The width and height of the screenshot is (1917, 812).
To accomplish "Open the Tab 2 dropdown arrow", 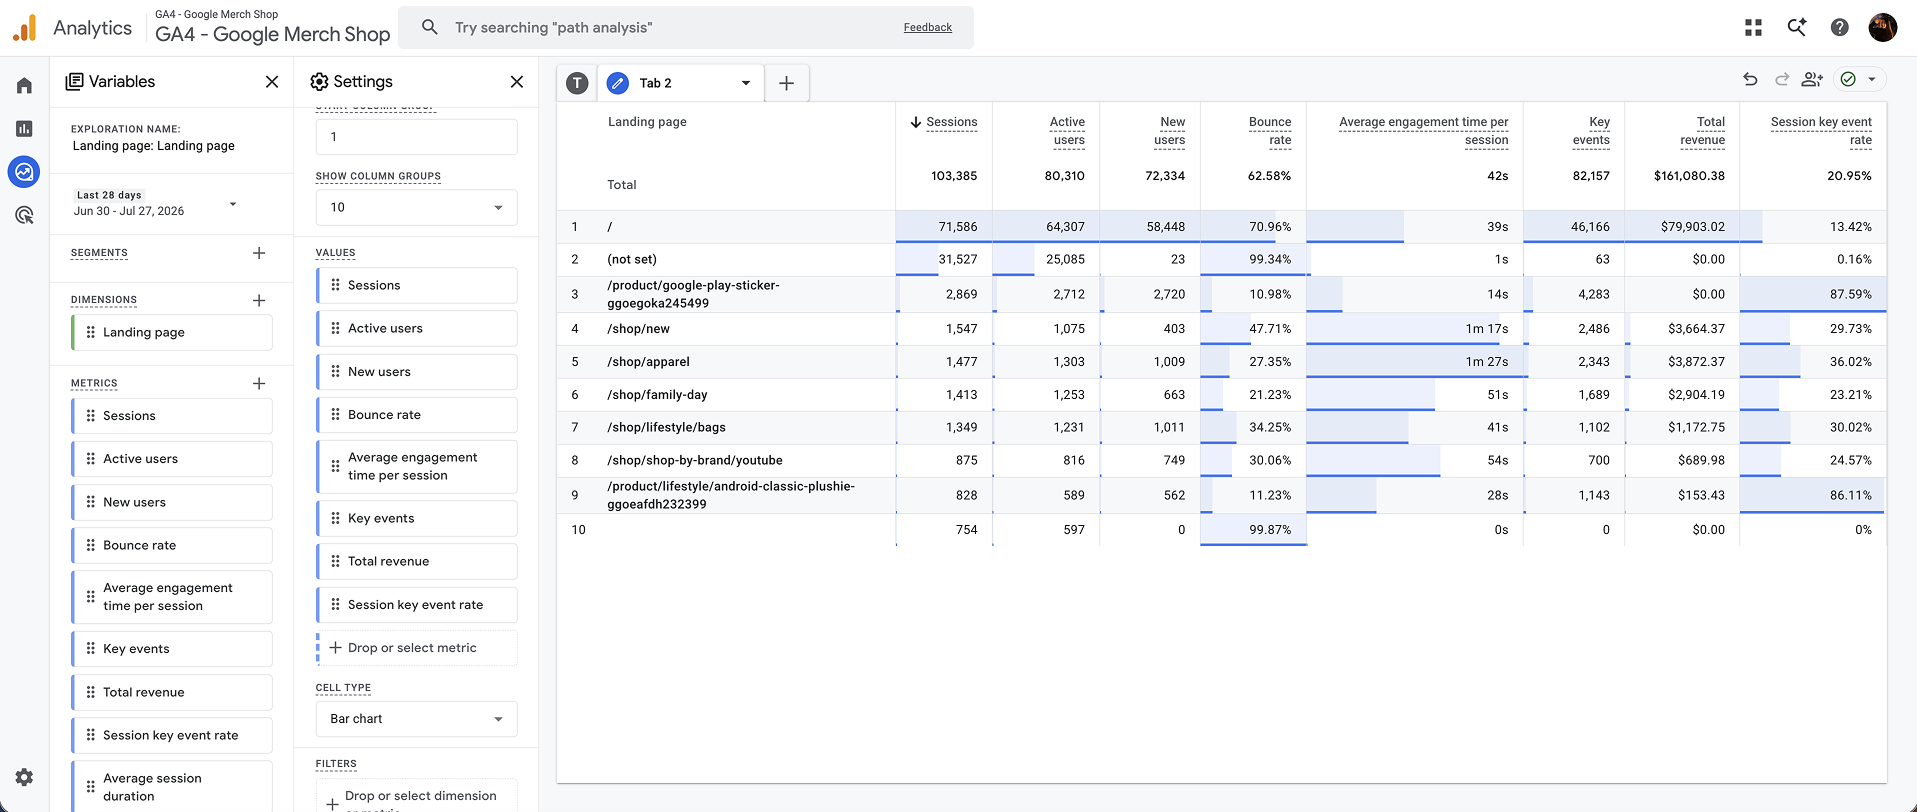I will click(x=746, y=83).
